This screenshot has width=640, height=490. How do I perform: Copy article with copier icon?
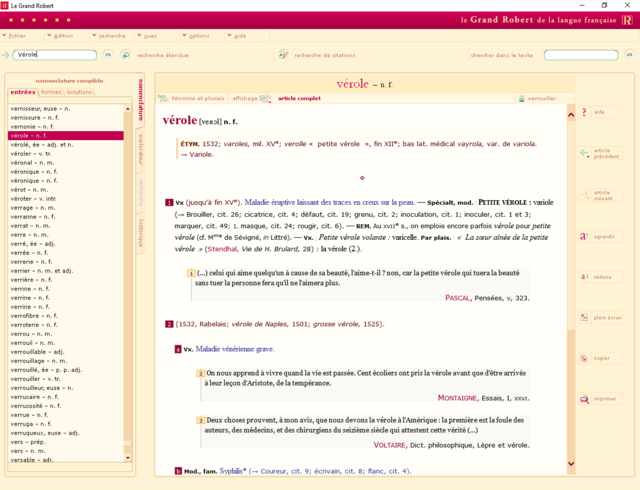pyautogui.click(x=584, y=358)
